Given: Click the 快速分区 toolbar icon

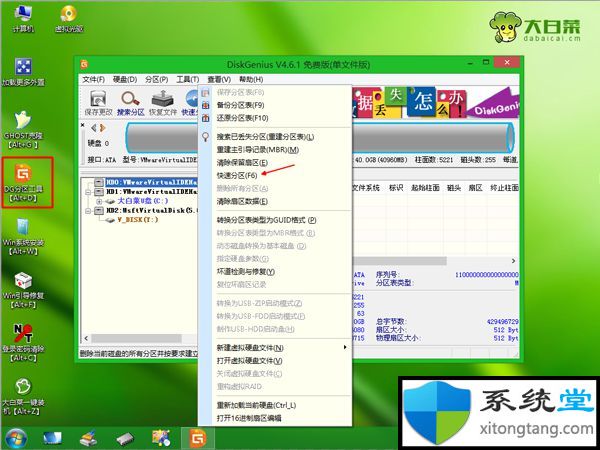Looking at the screenshot, I should (189, 103).
